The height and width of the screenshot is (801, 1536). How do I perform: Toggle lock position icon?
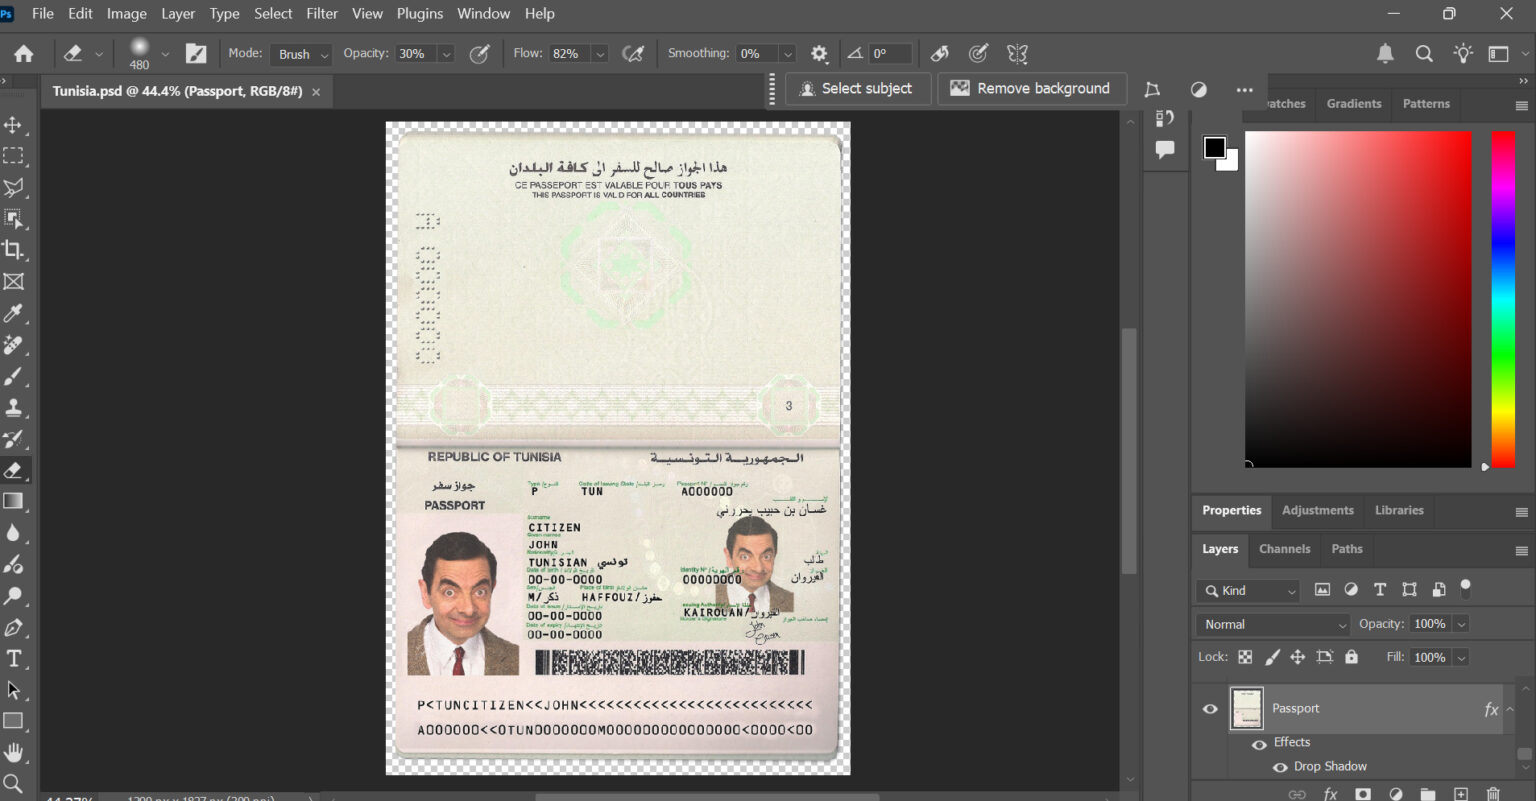[x=1297, y=657]
